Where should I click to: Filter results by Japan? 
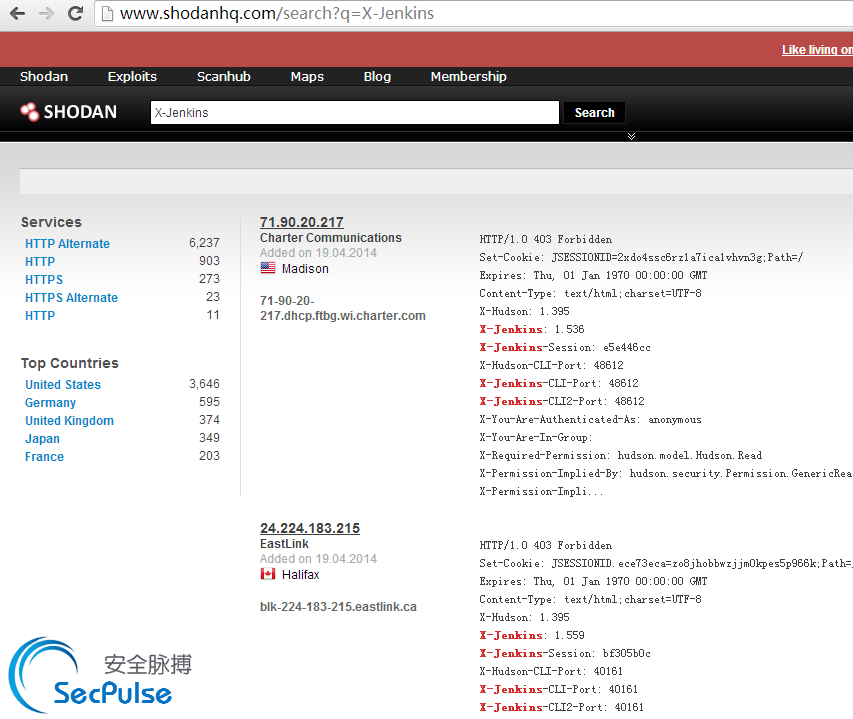pyautogui.click(x=42, y=438)
